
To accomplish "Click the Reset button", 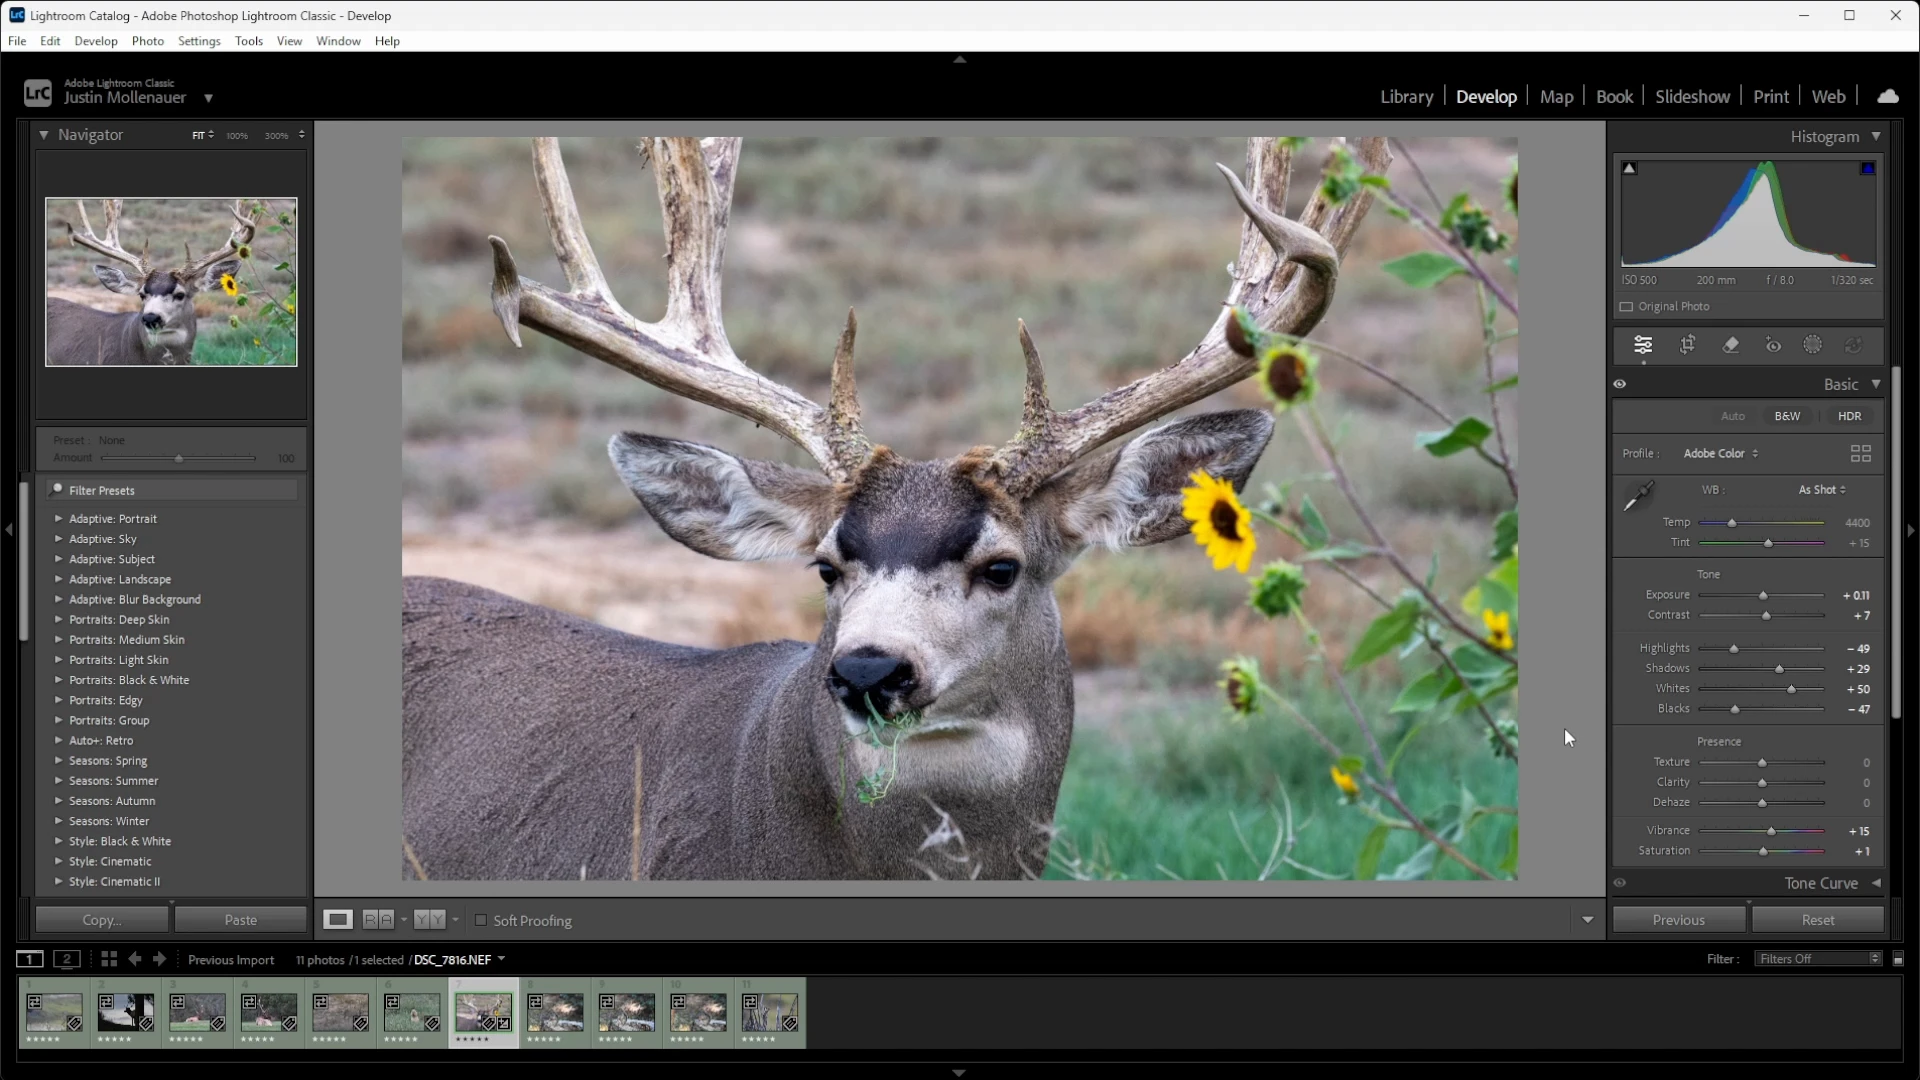I will (1818, 920).
